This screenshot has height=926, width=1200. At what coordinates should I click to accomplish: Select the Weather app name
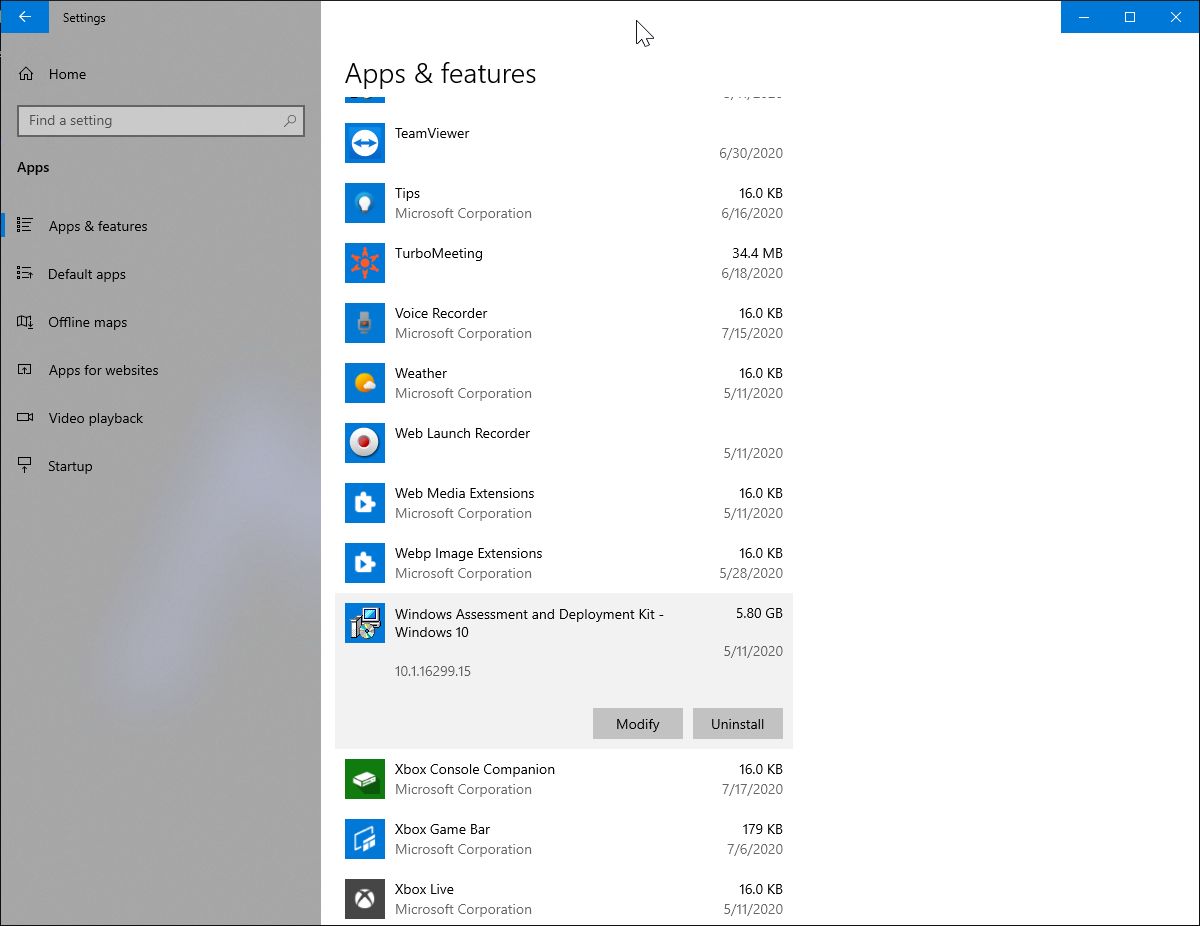click(421, 373)
